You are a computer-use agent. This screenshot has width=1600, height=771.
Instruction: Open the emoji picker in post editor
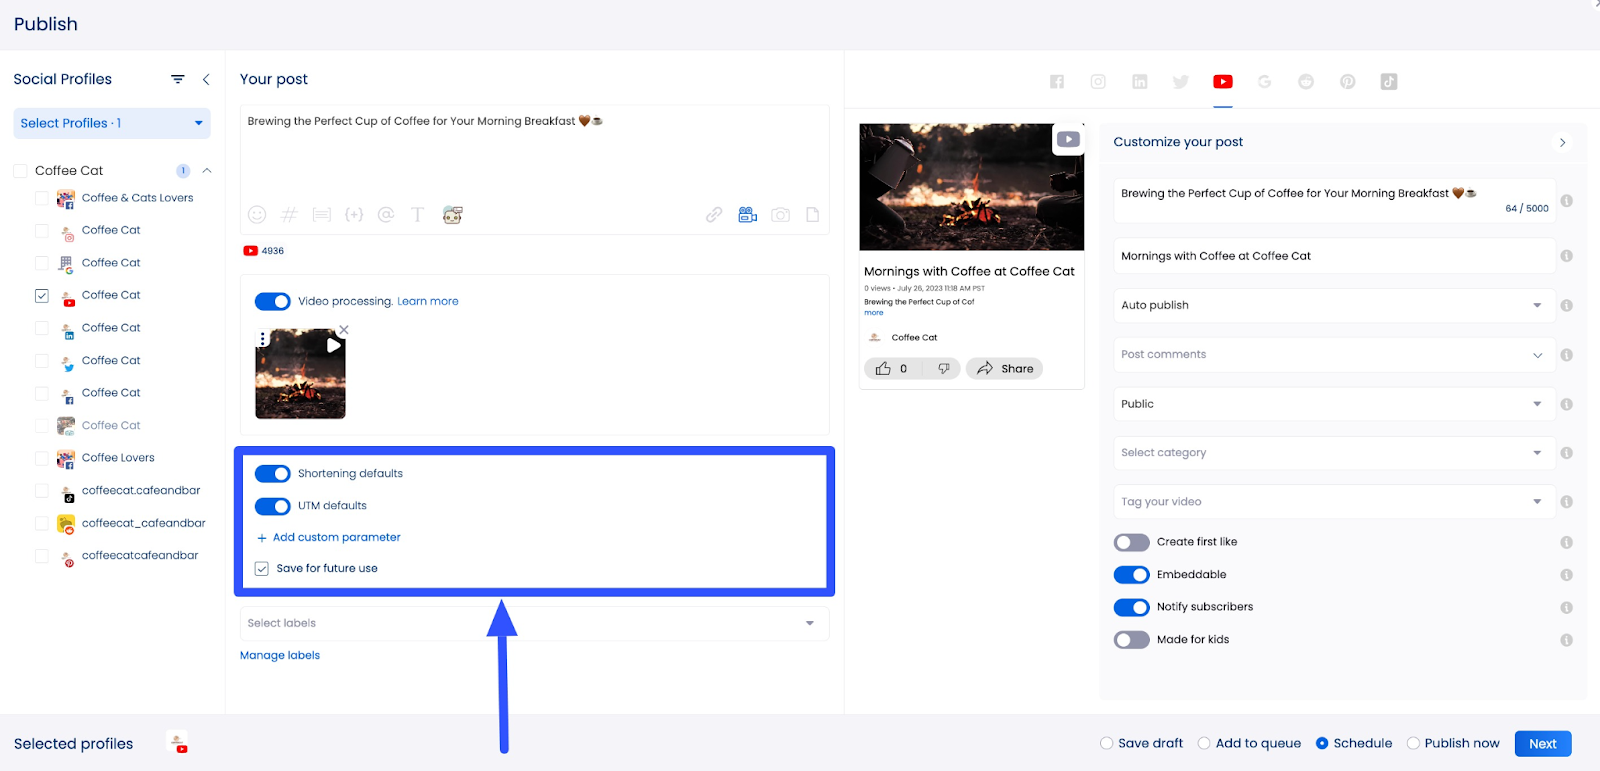pos(257,215)
